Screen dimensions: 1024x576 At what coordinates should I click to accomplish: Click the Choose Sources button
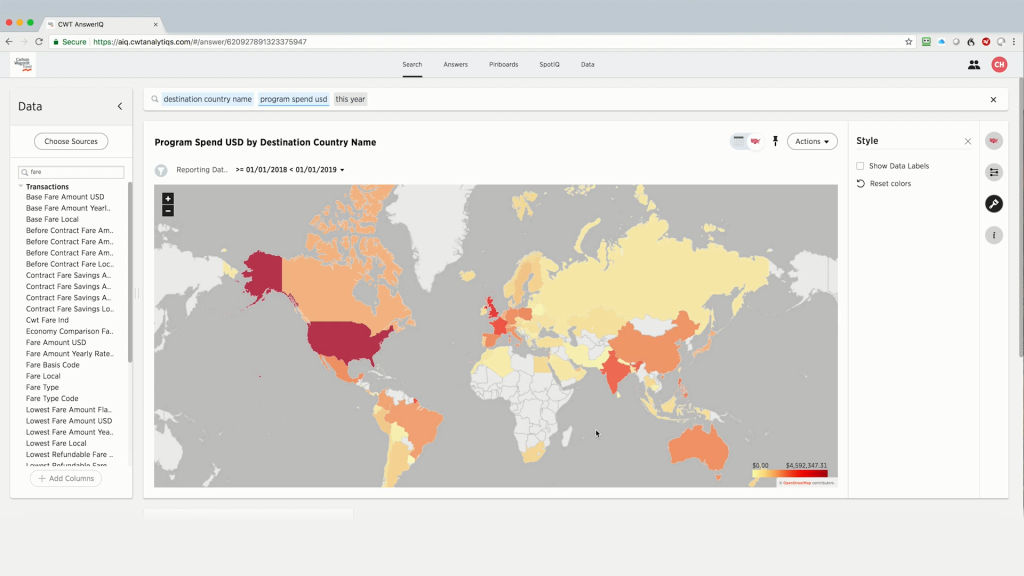[x=71, y=142]
